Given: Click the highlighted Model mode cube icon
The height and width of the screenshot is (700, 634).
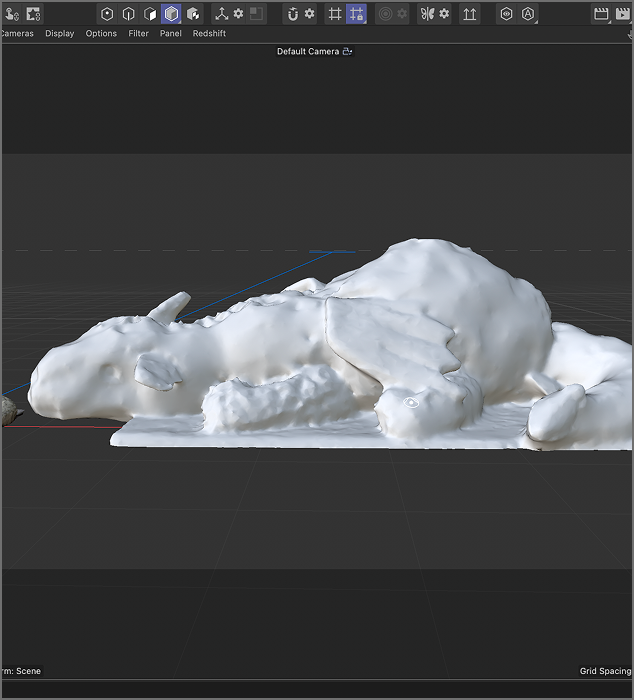Looking at the screenshot, I should [x=171, y=14].
